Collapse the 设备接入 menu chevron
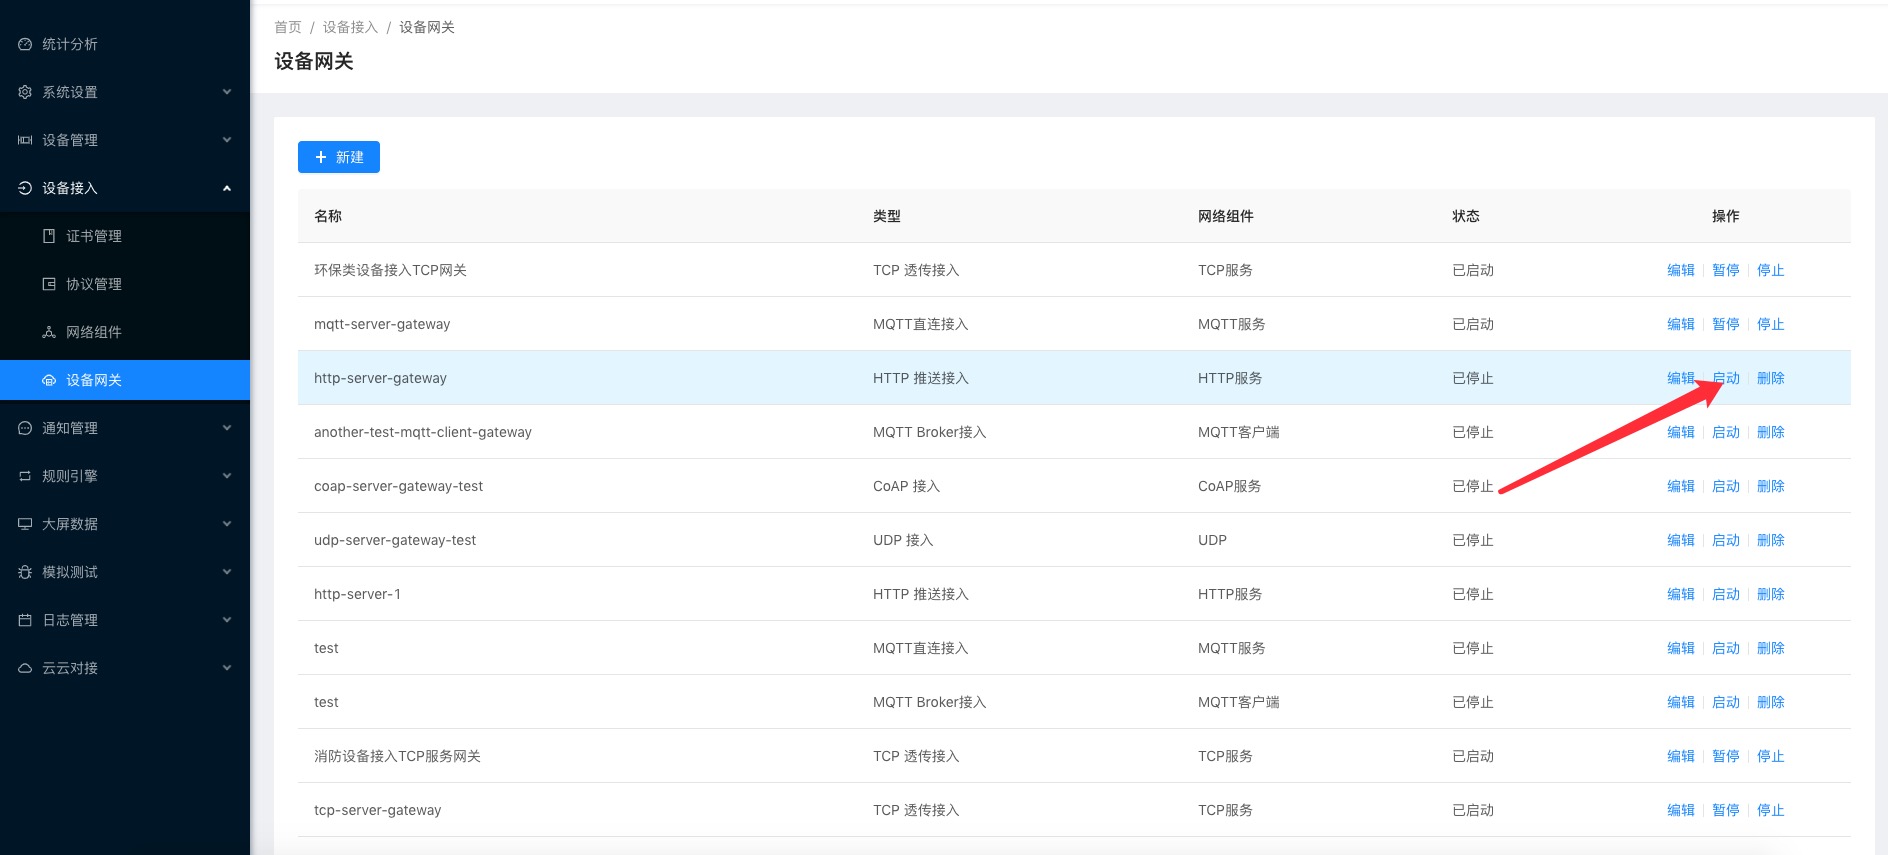 tap(227, 188)
